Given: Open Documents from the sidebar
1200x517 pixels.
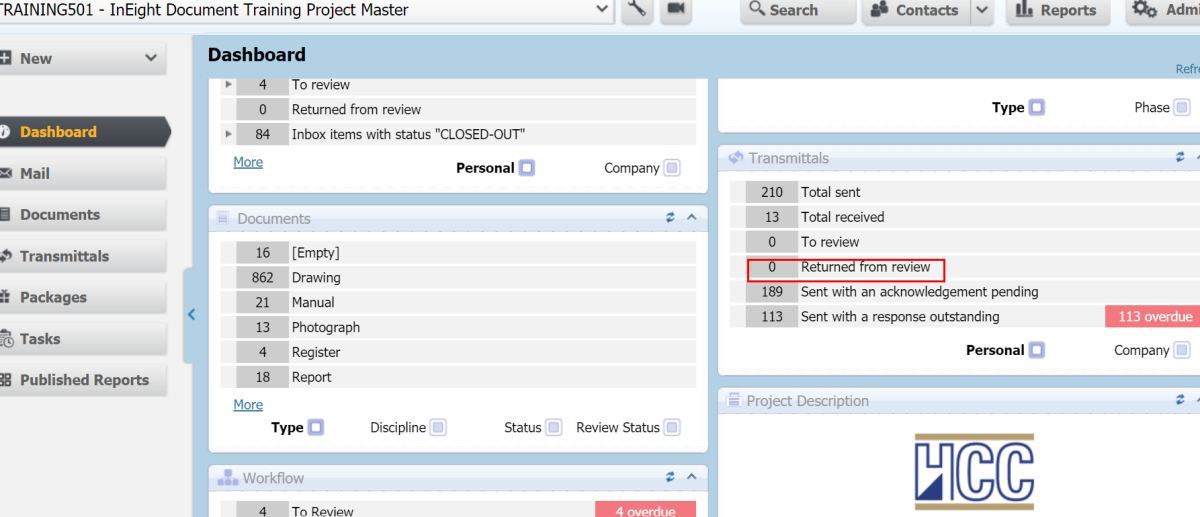Looking at the screenshot, I should (x=82, y=214).
